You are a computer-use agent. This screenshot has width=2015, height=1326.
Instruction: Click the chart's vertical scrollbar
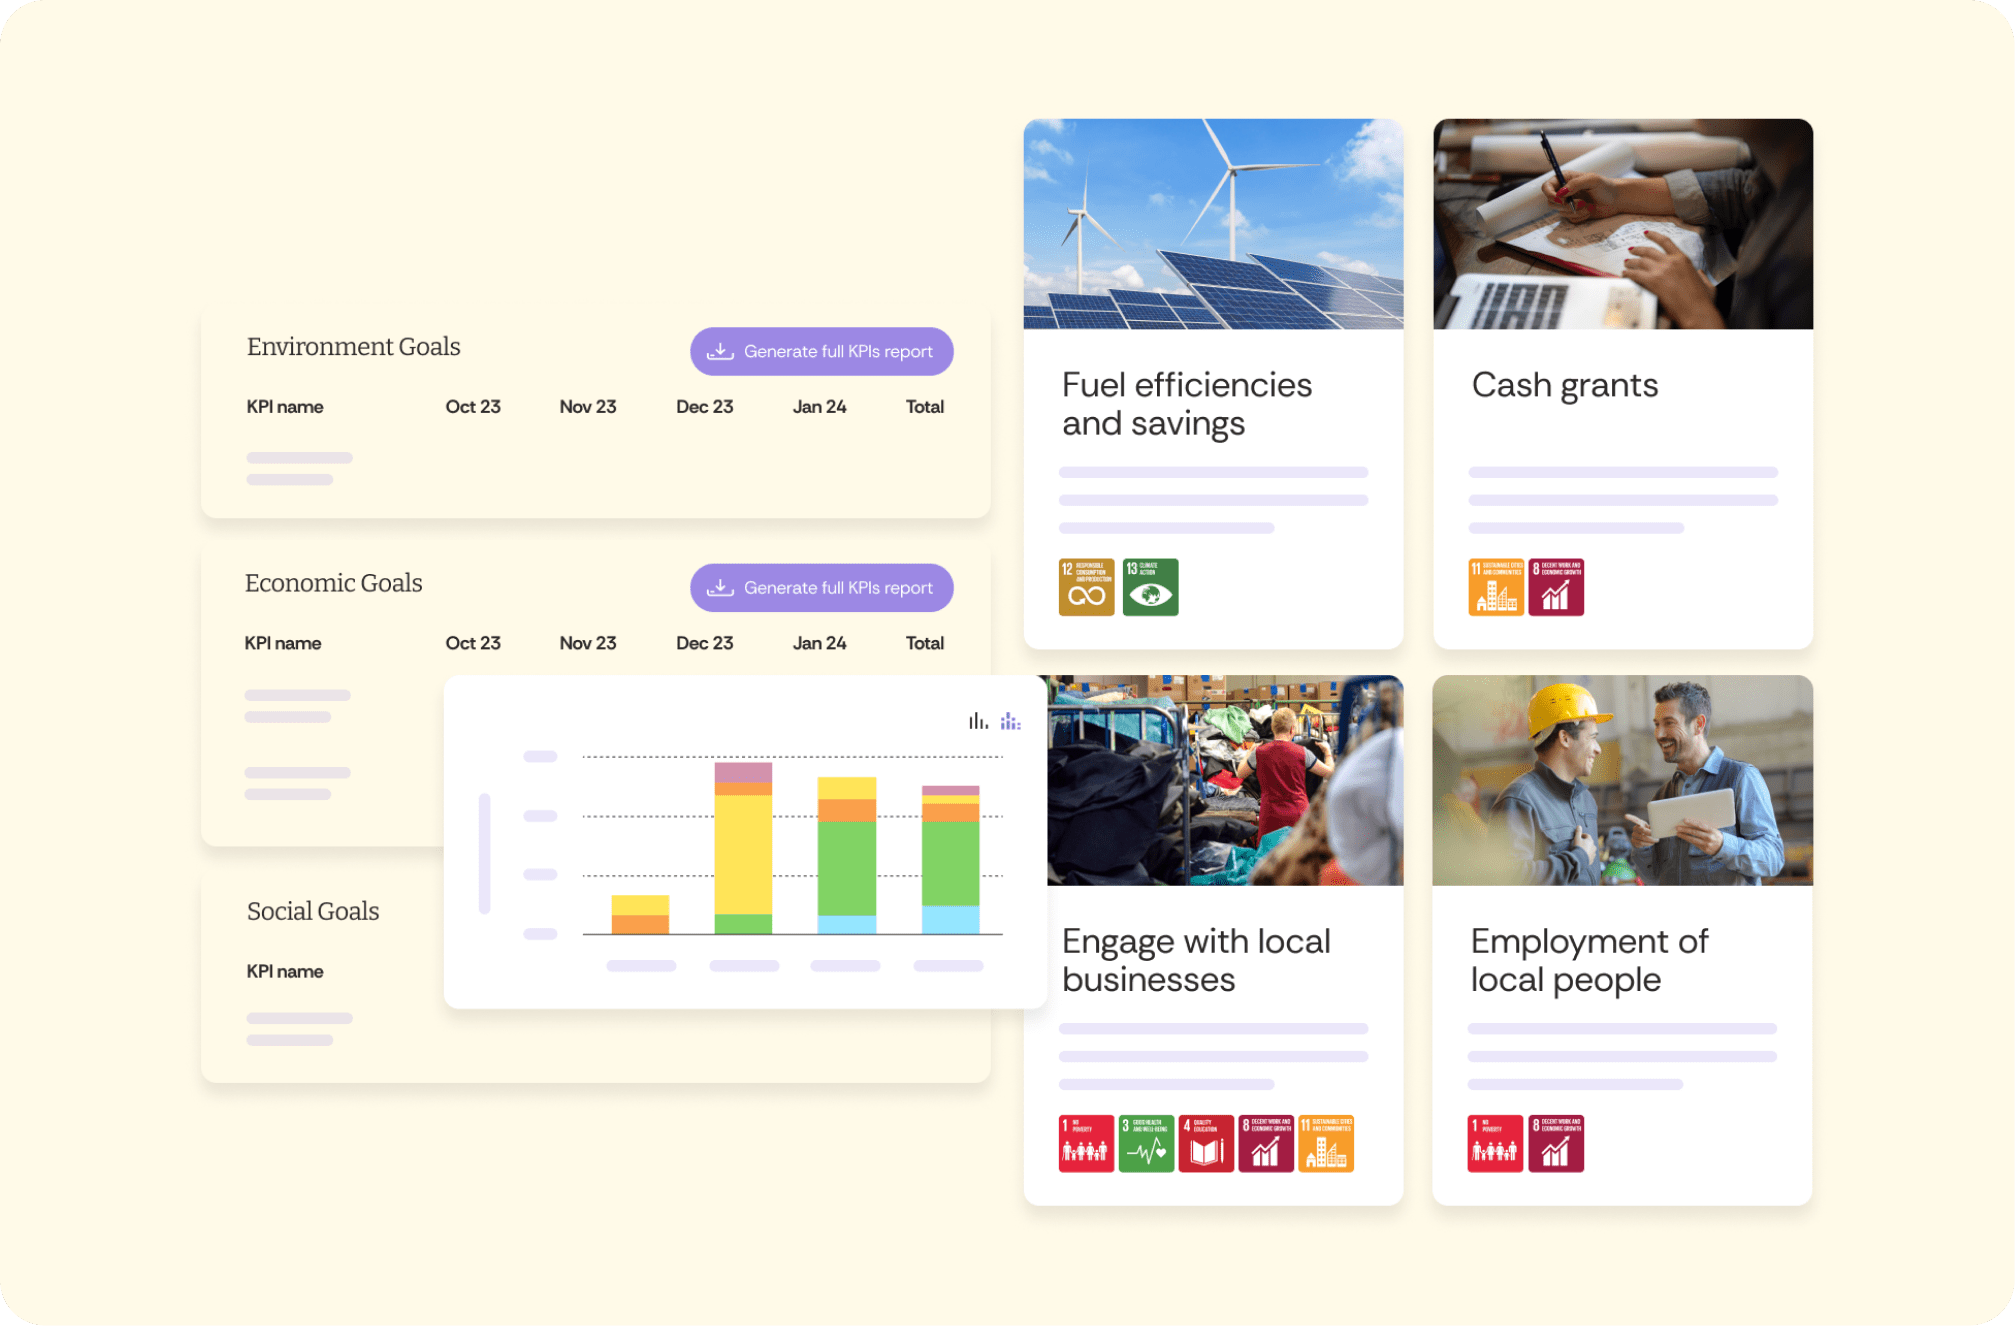click(x=485, y=853)
